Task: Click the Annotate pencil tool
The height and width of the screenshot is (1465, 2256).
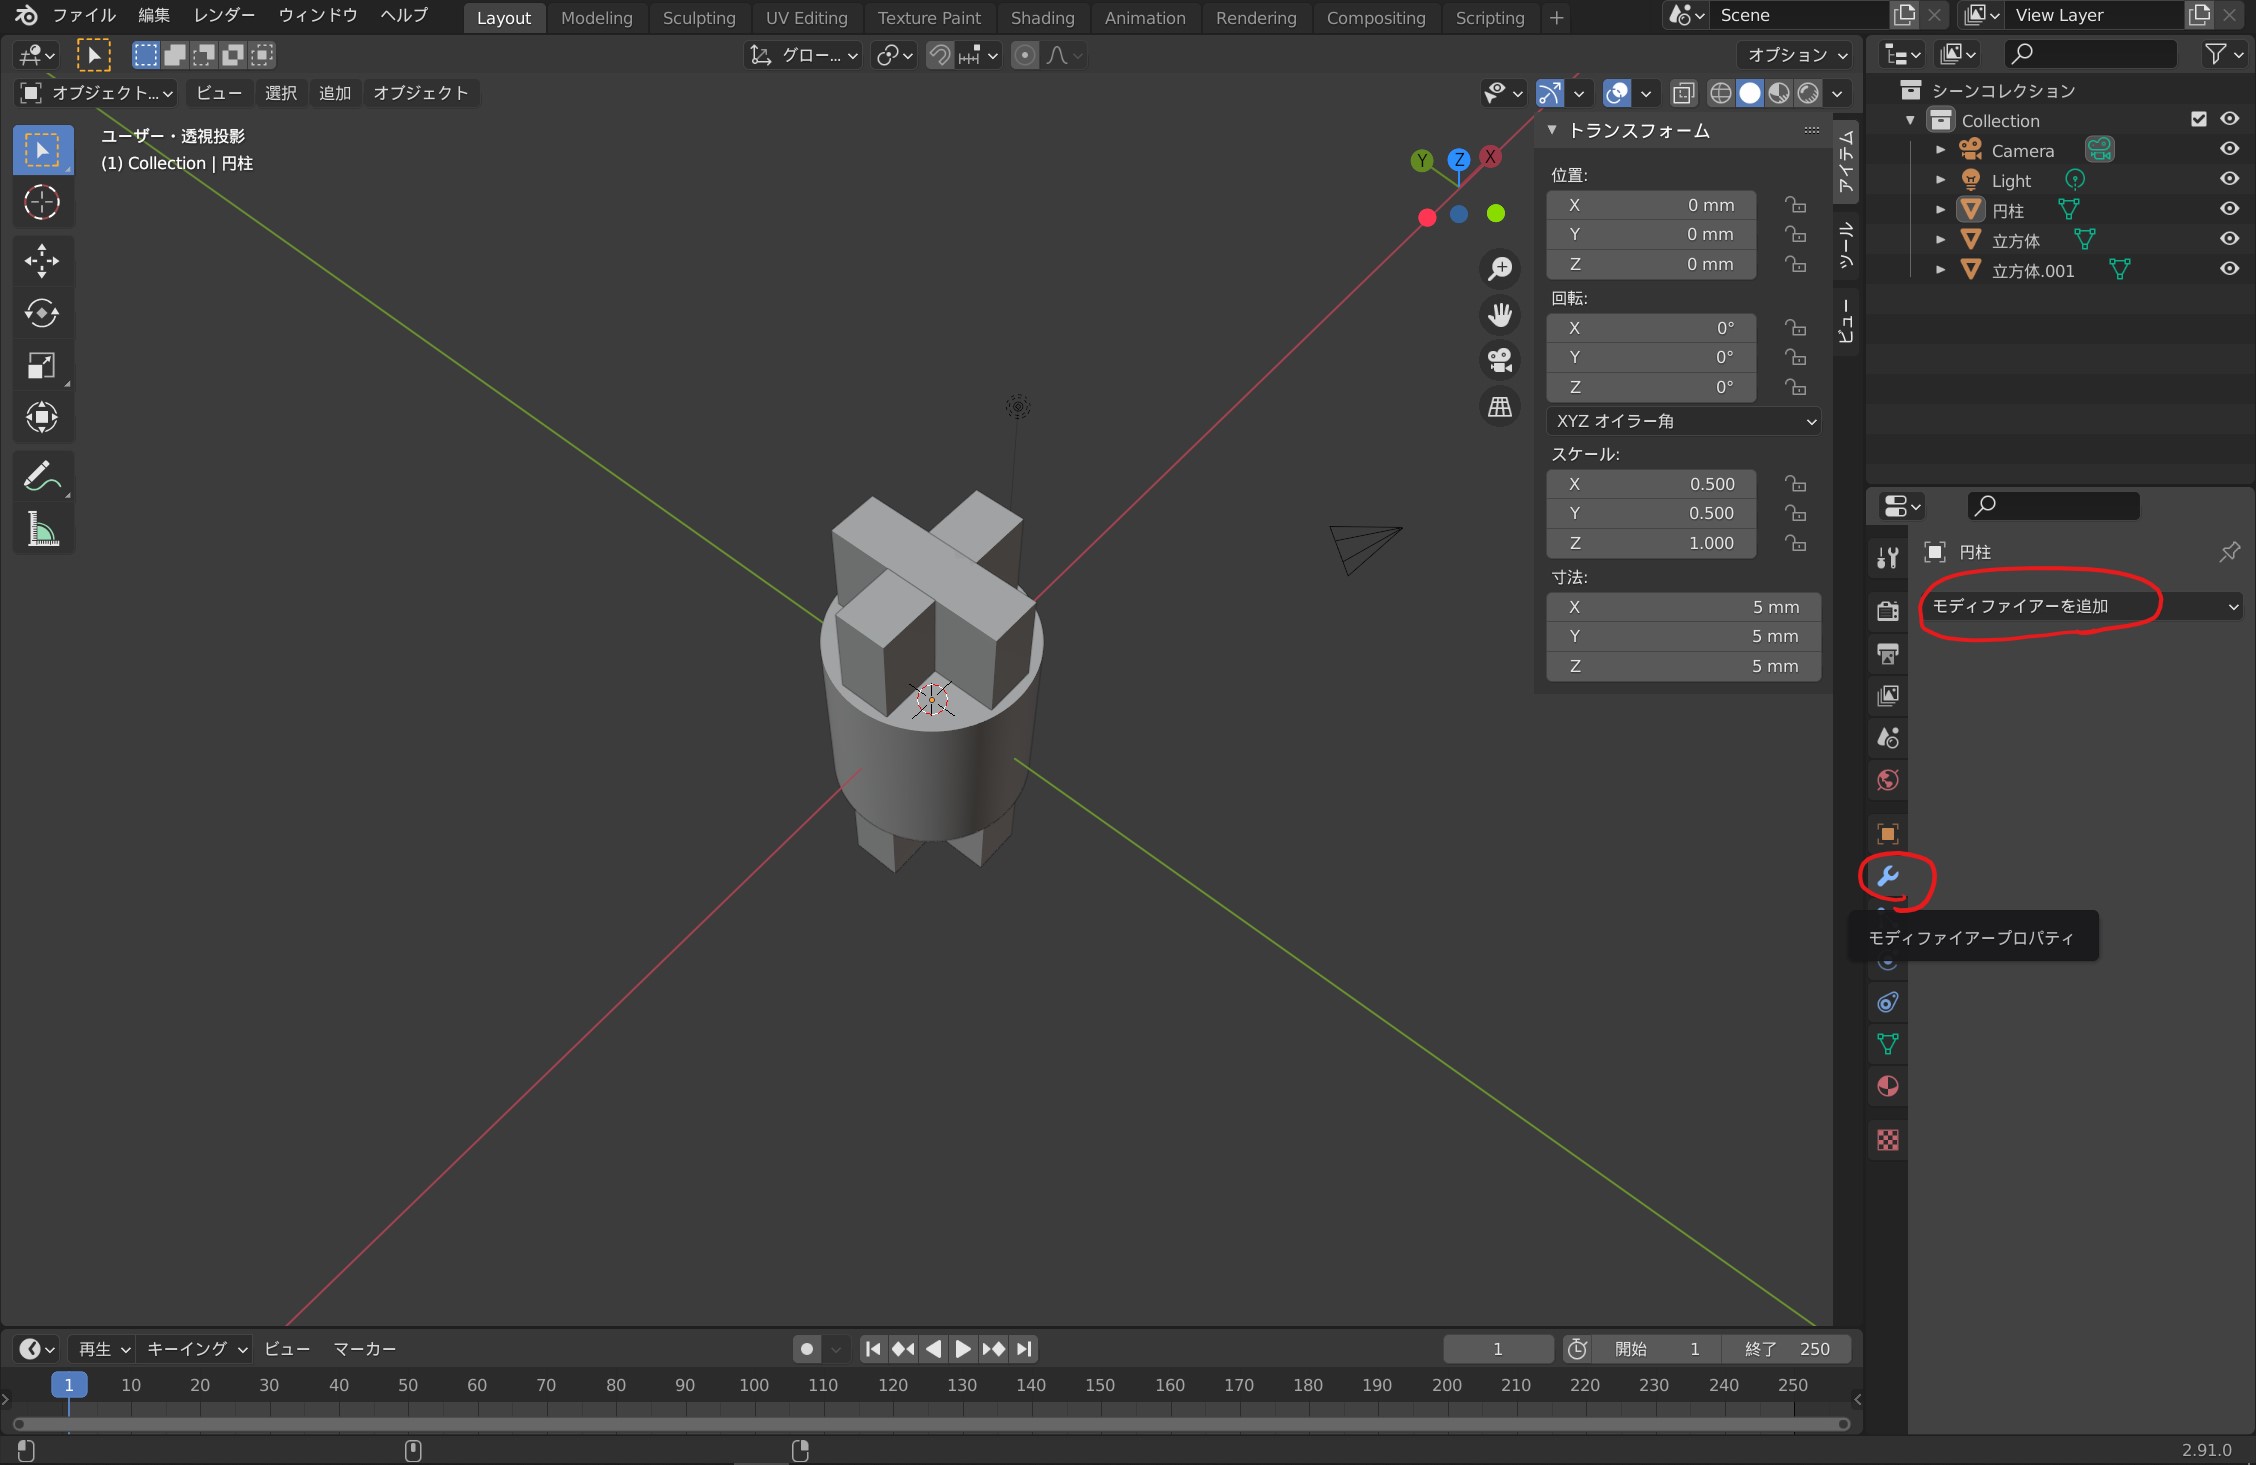Action: 41,476
